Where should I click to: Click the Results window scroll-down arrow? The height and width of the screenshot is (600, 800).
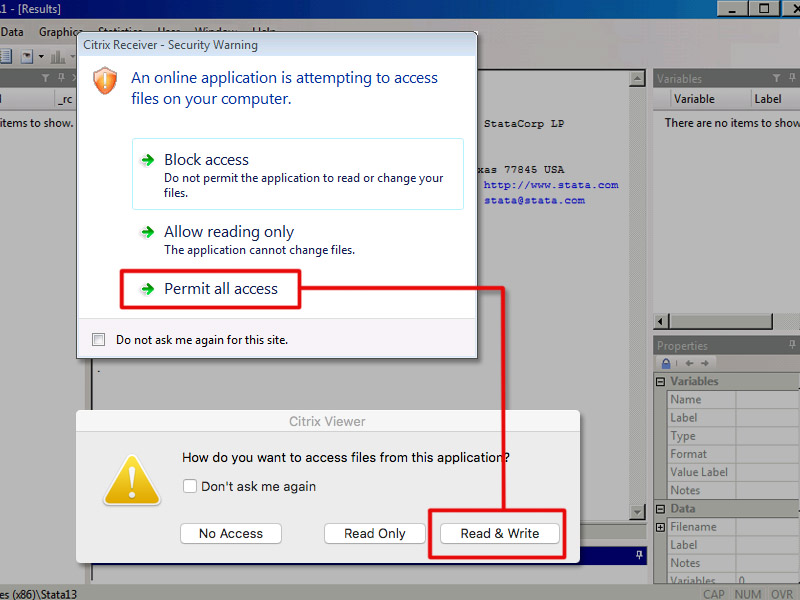coord(637,512)
